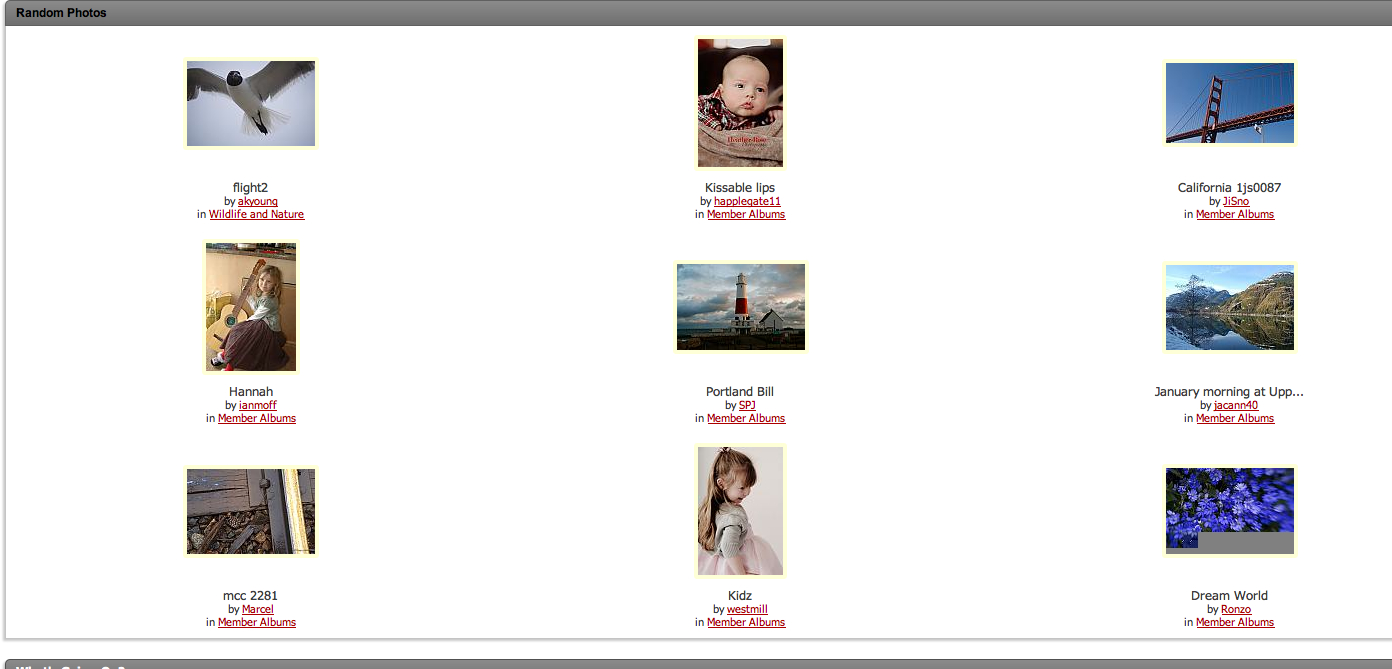Click the Marcel author link
1392x669 pixels.
[257, 610]
